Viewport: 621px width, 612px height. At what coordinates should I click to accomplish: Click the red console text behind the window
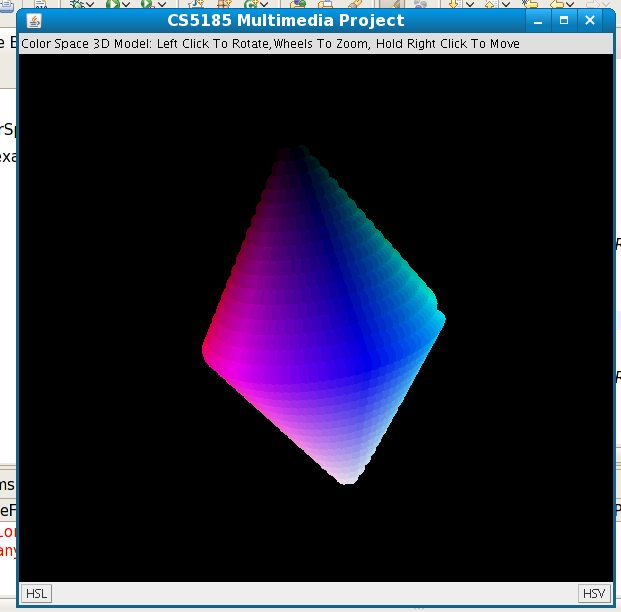pos(8,541)
